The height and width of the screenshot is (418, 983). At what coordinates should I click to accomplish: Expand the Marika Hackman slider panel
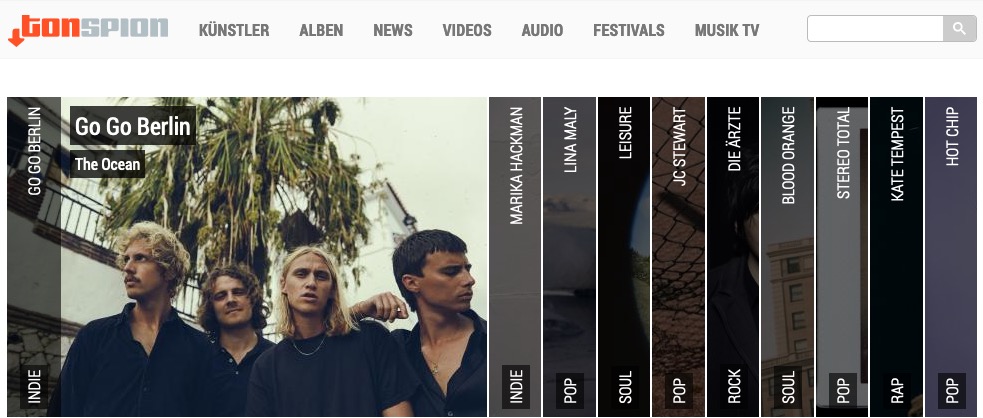tap(515, 257)
